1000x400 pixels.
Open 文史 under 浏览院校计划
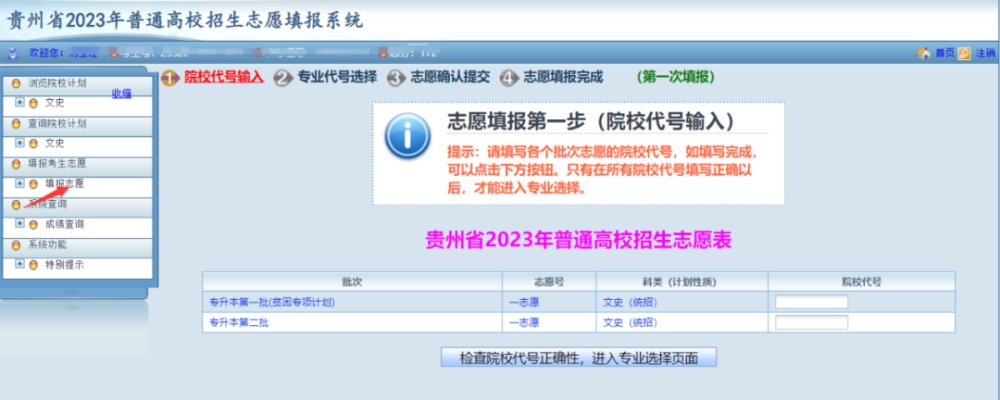tap(55, 103)
